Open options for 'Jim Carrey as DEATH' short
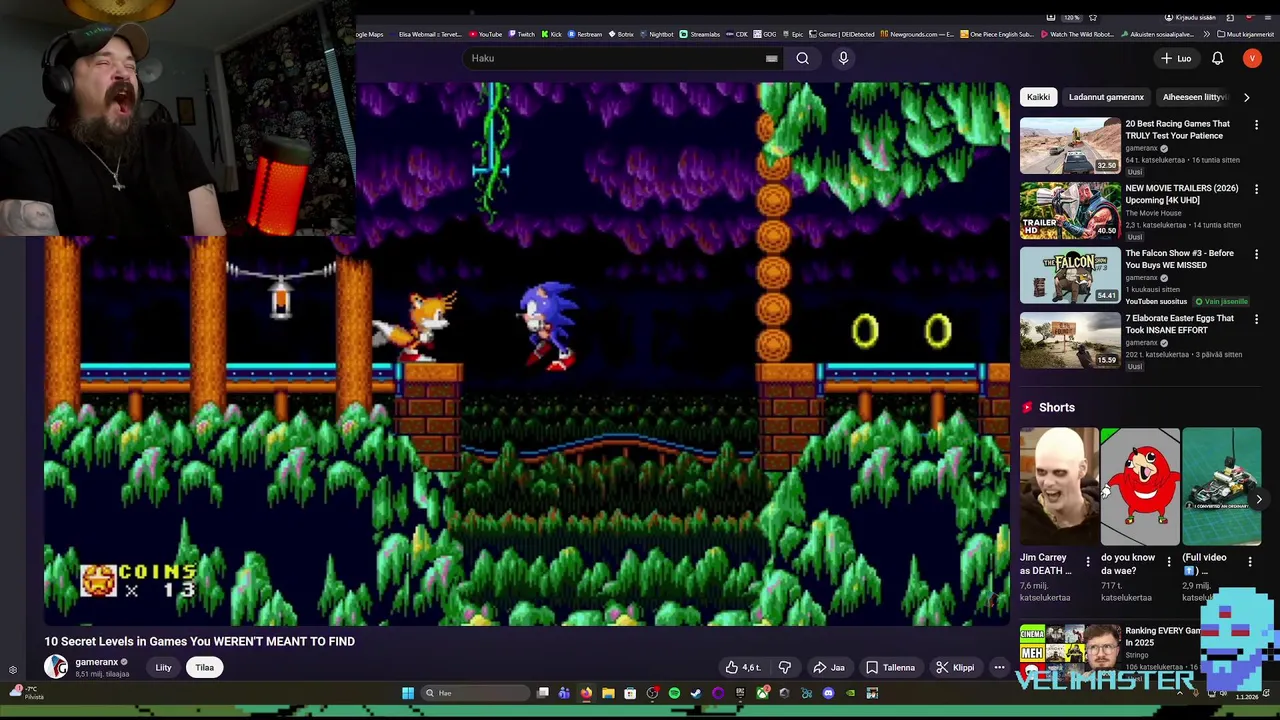The height and width of the screenshot is (720, 1280). pyautogui.click(x=1088, y=562)
